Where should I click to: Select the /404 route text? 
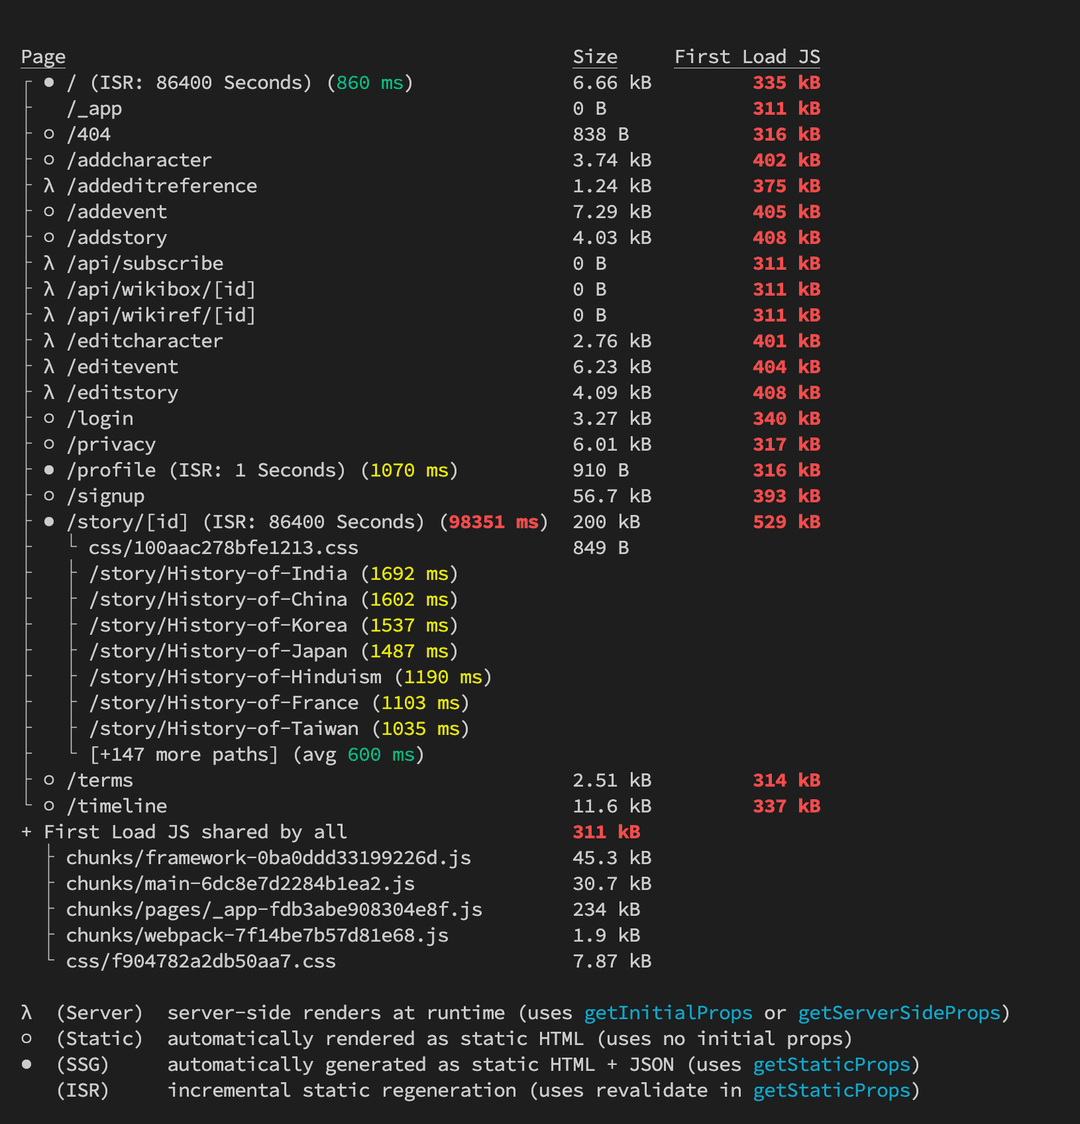(88, 134)
